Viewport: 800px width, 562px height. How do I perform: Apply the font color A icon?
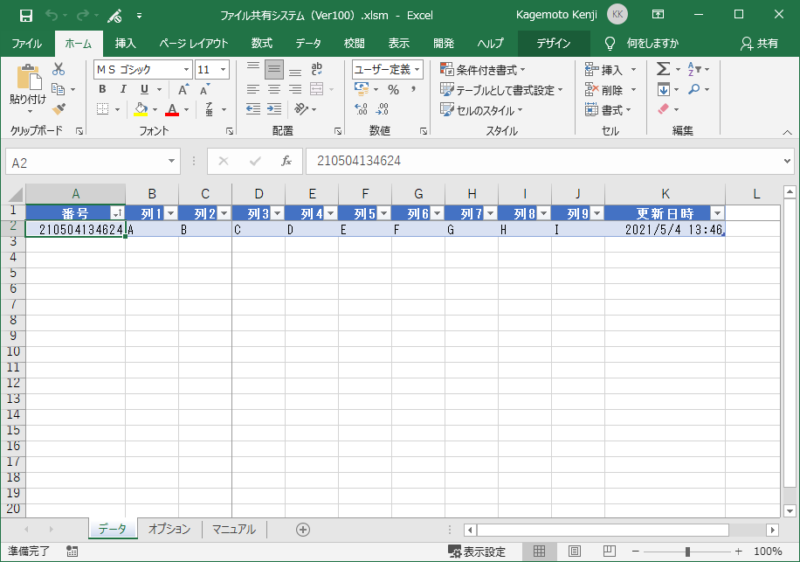point(172,109)
